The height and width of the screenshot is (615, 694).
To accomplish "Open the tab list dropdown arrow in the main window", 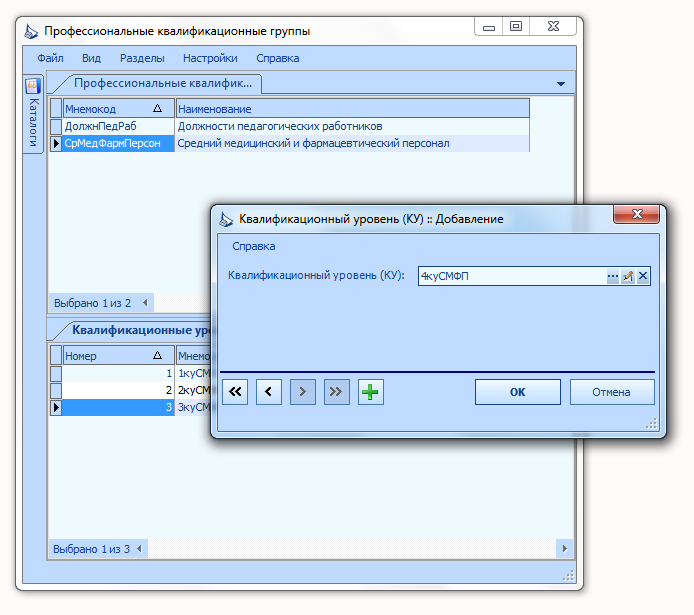I will click(x=561, y=84).
